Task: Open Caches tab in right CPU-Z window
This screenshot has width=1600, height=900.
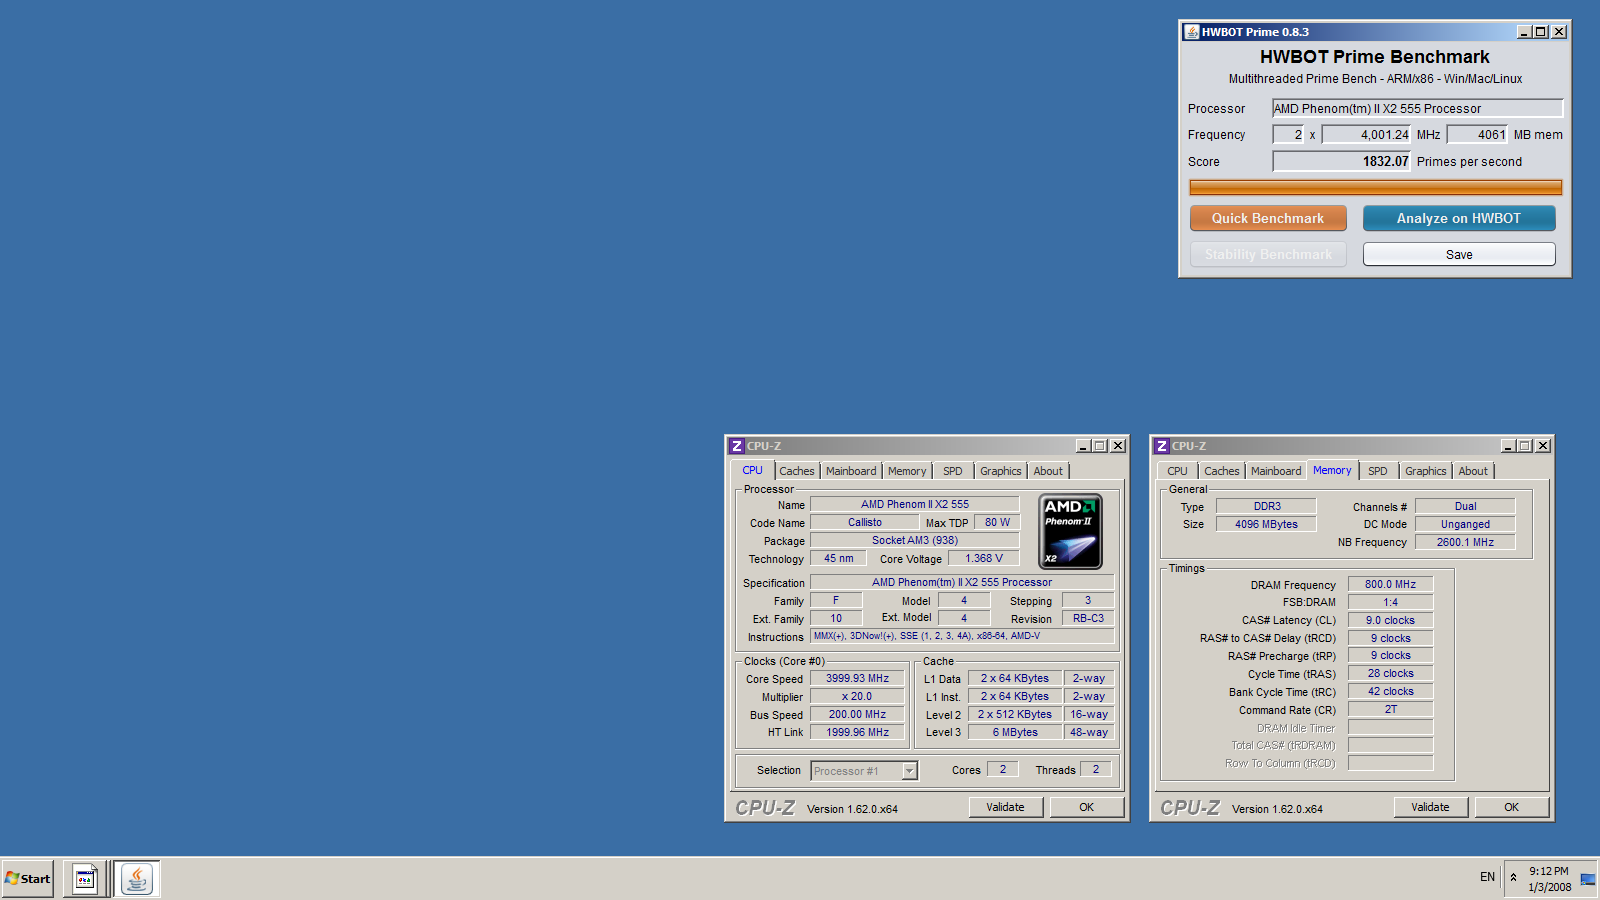Action: point(1222,471)
